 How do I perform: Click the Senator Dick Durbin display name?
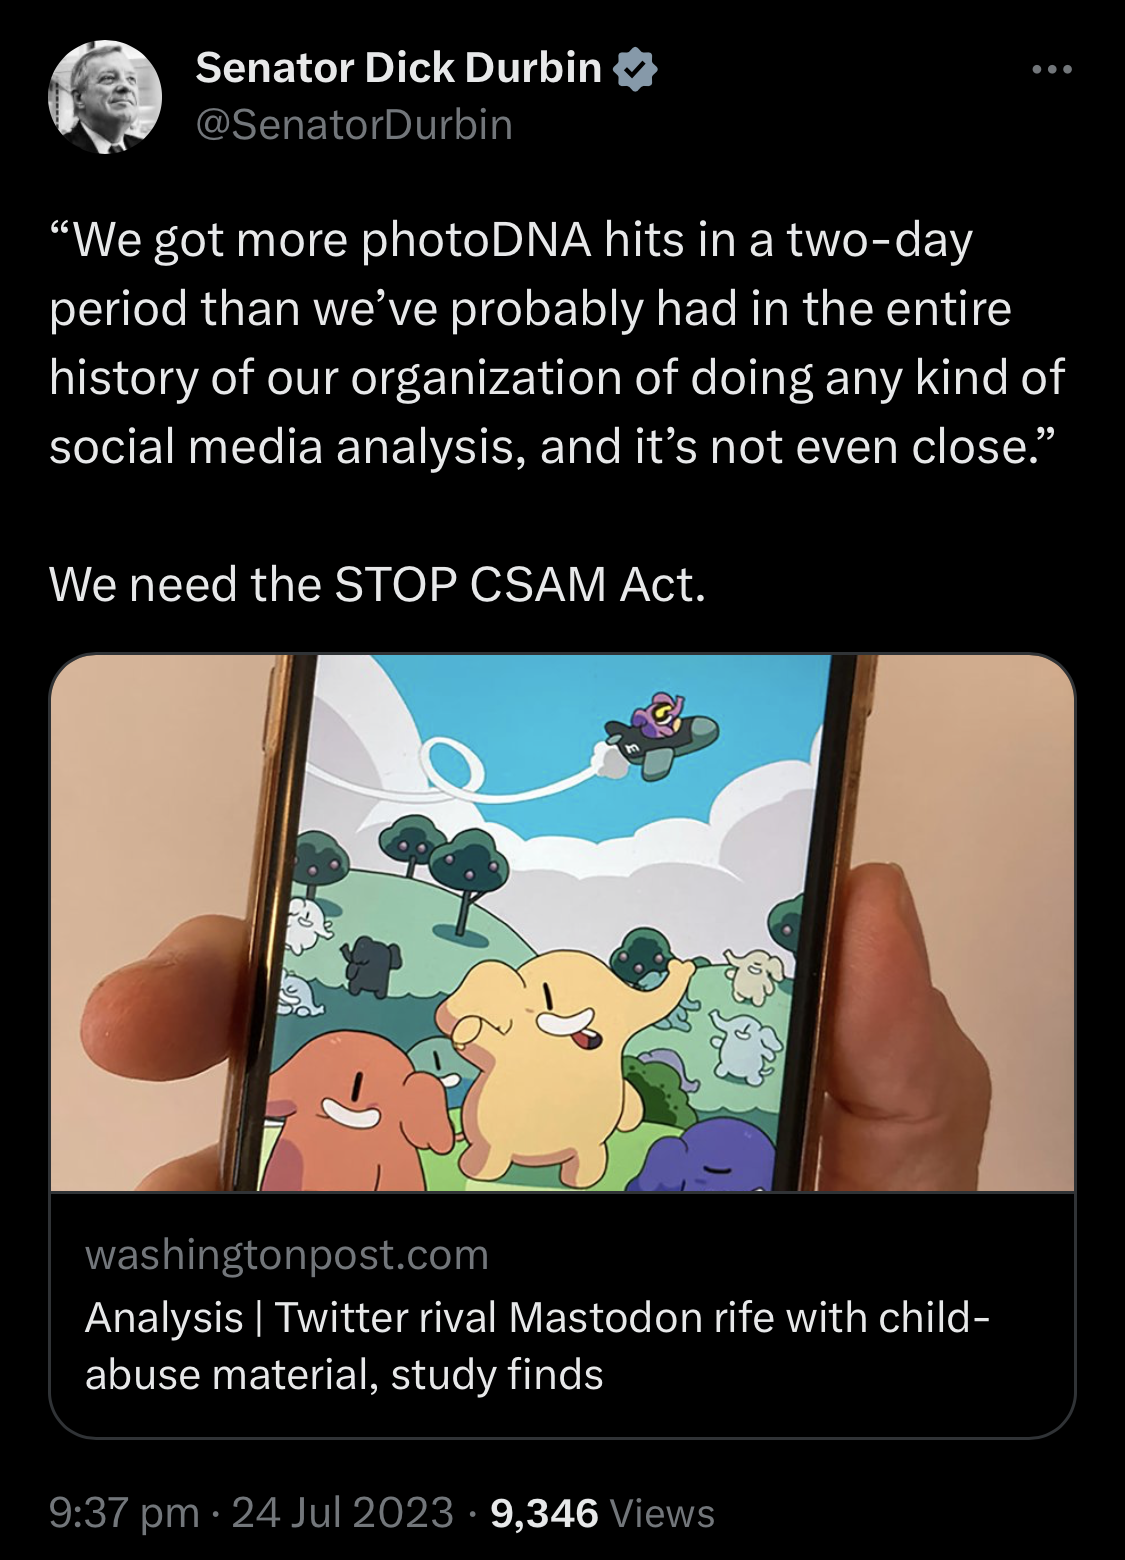(x=398, y=68)
